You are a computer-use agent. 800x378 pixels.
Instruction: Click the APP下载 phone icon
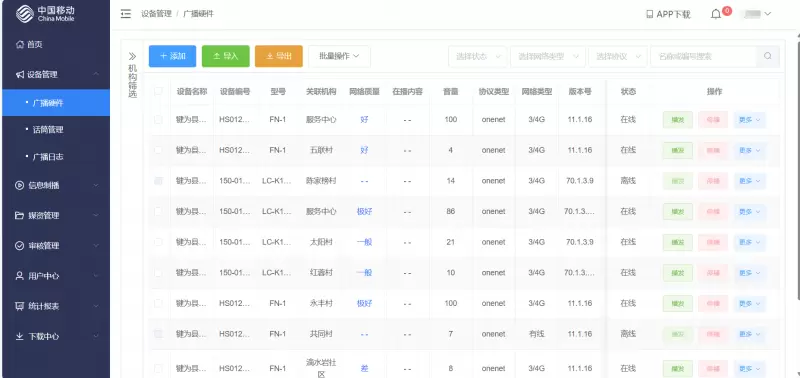coord(649,14)
